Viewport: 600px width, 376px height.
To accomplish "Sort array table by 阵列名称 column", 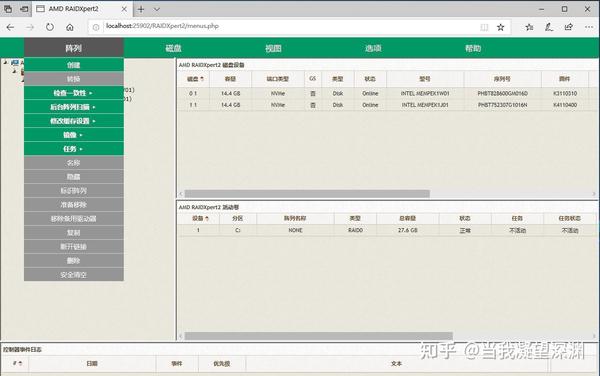I will pos(295,218).
